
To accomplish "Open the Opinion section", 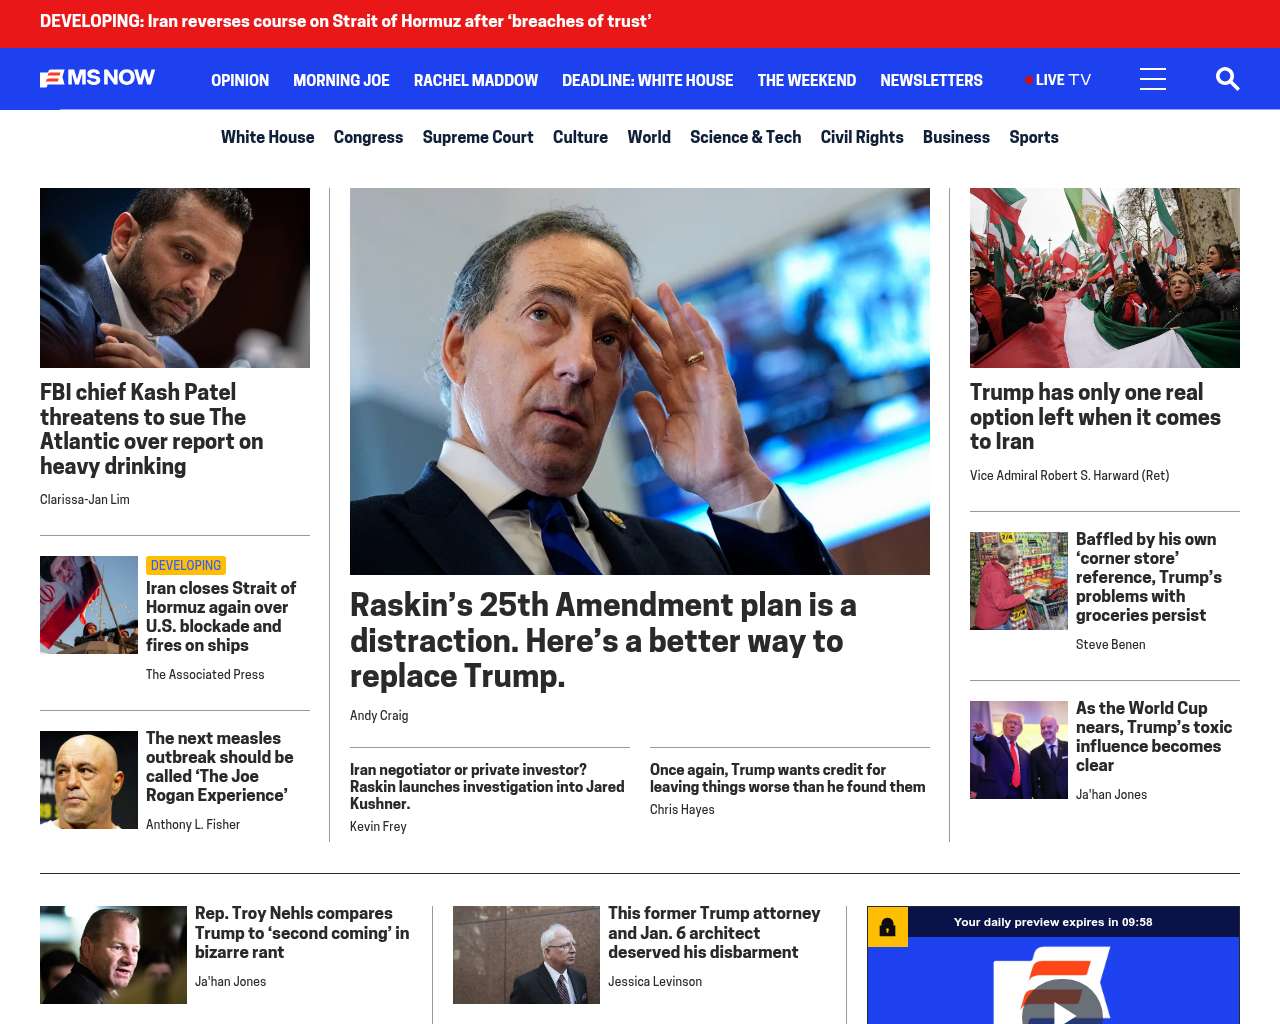I will click(x=240, y=80).
